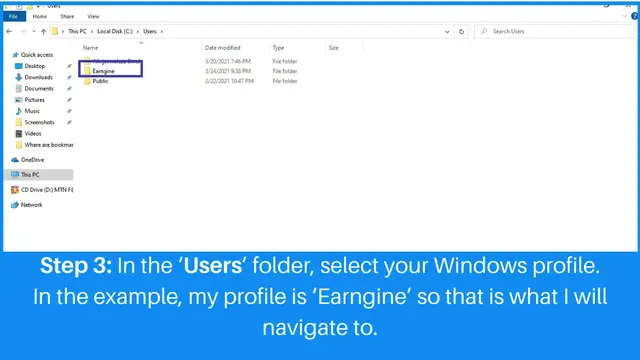
Task: Open CD Drive (D:) in sidebar
Action: [x=47, y=189]
